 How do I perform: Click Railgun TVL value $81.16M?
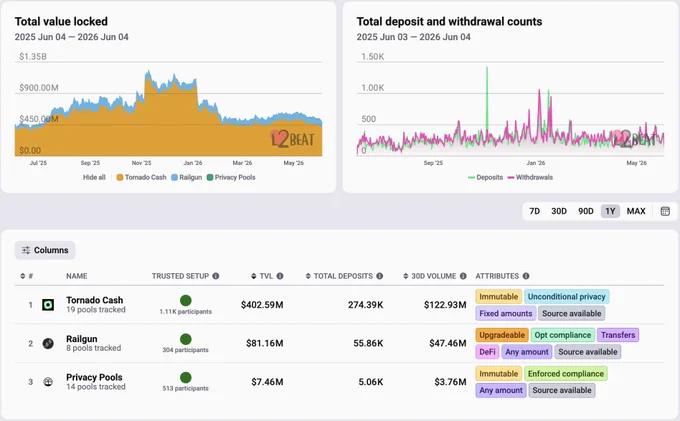coord(265,343)
